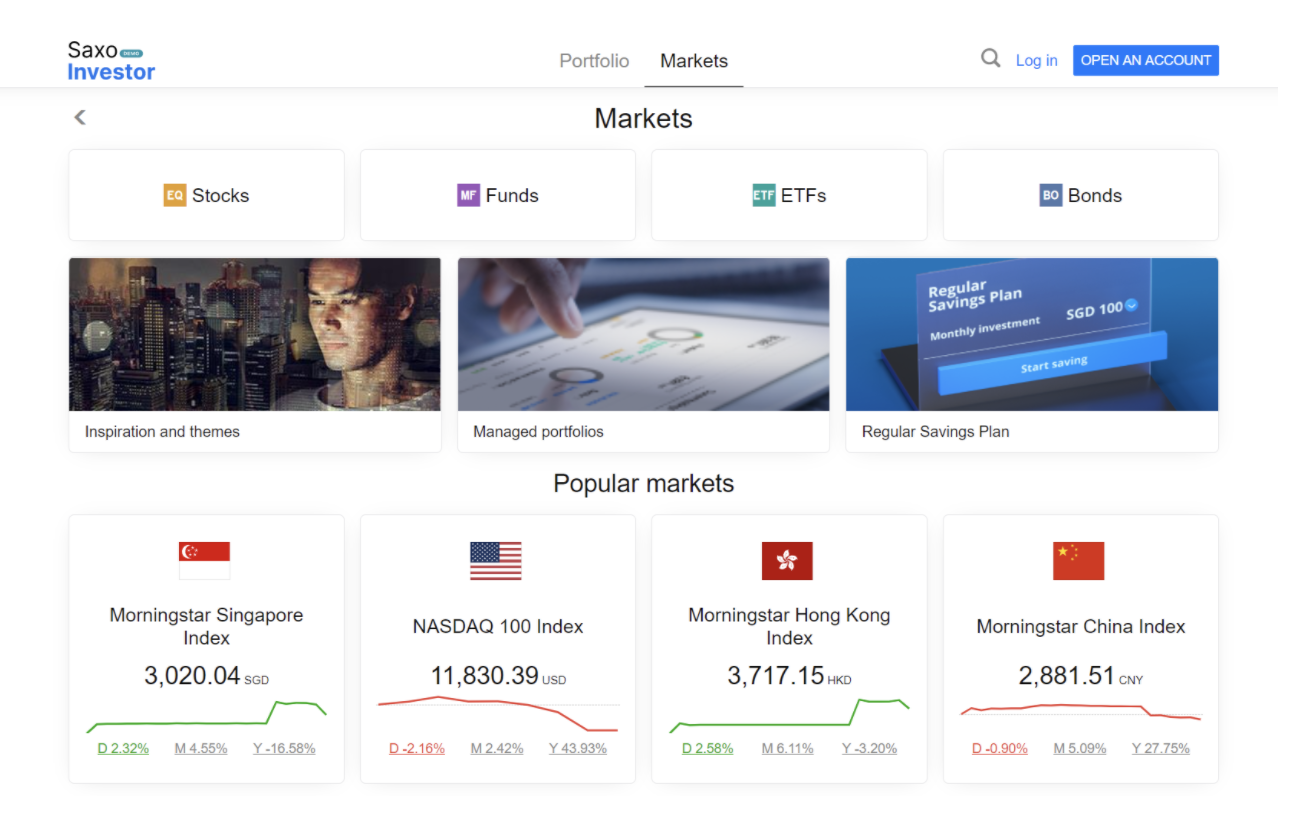The height and width of the screenshot is (822, 1294).
Task: Click the EQ Stocks icon
Action: [x=175, y=195]
